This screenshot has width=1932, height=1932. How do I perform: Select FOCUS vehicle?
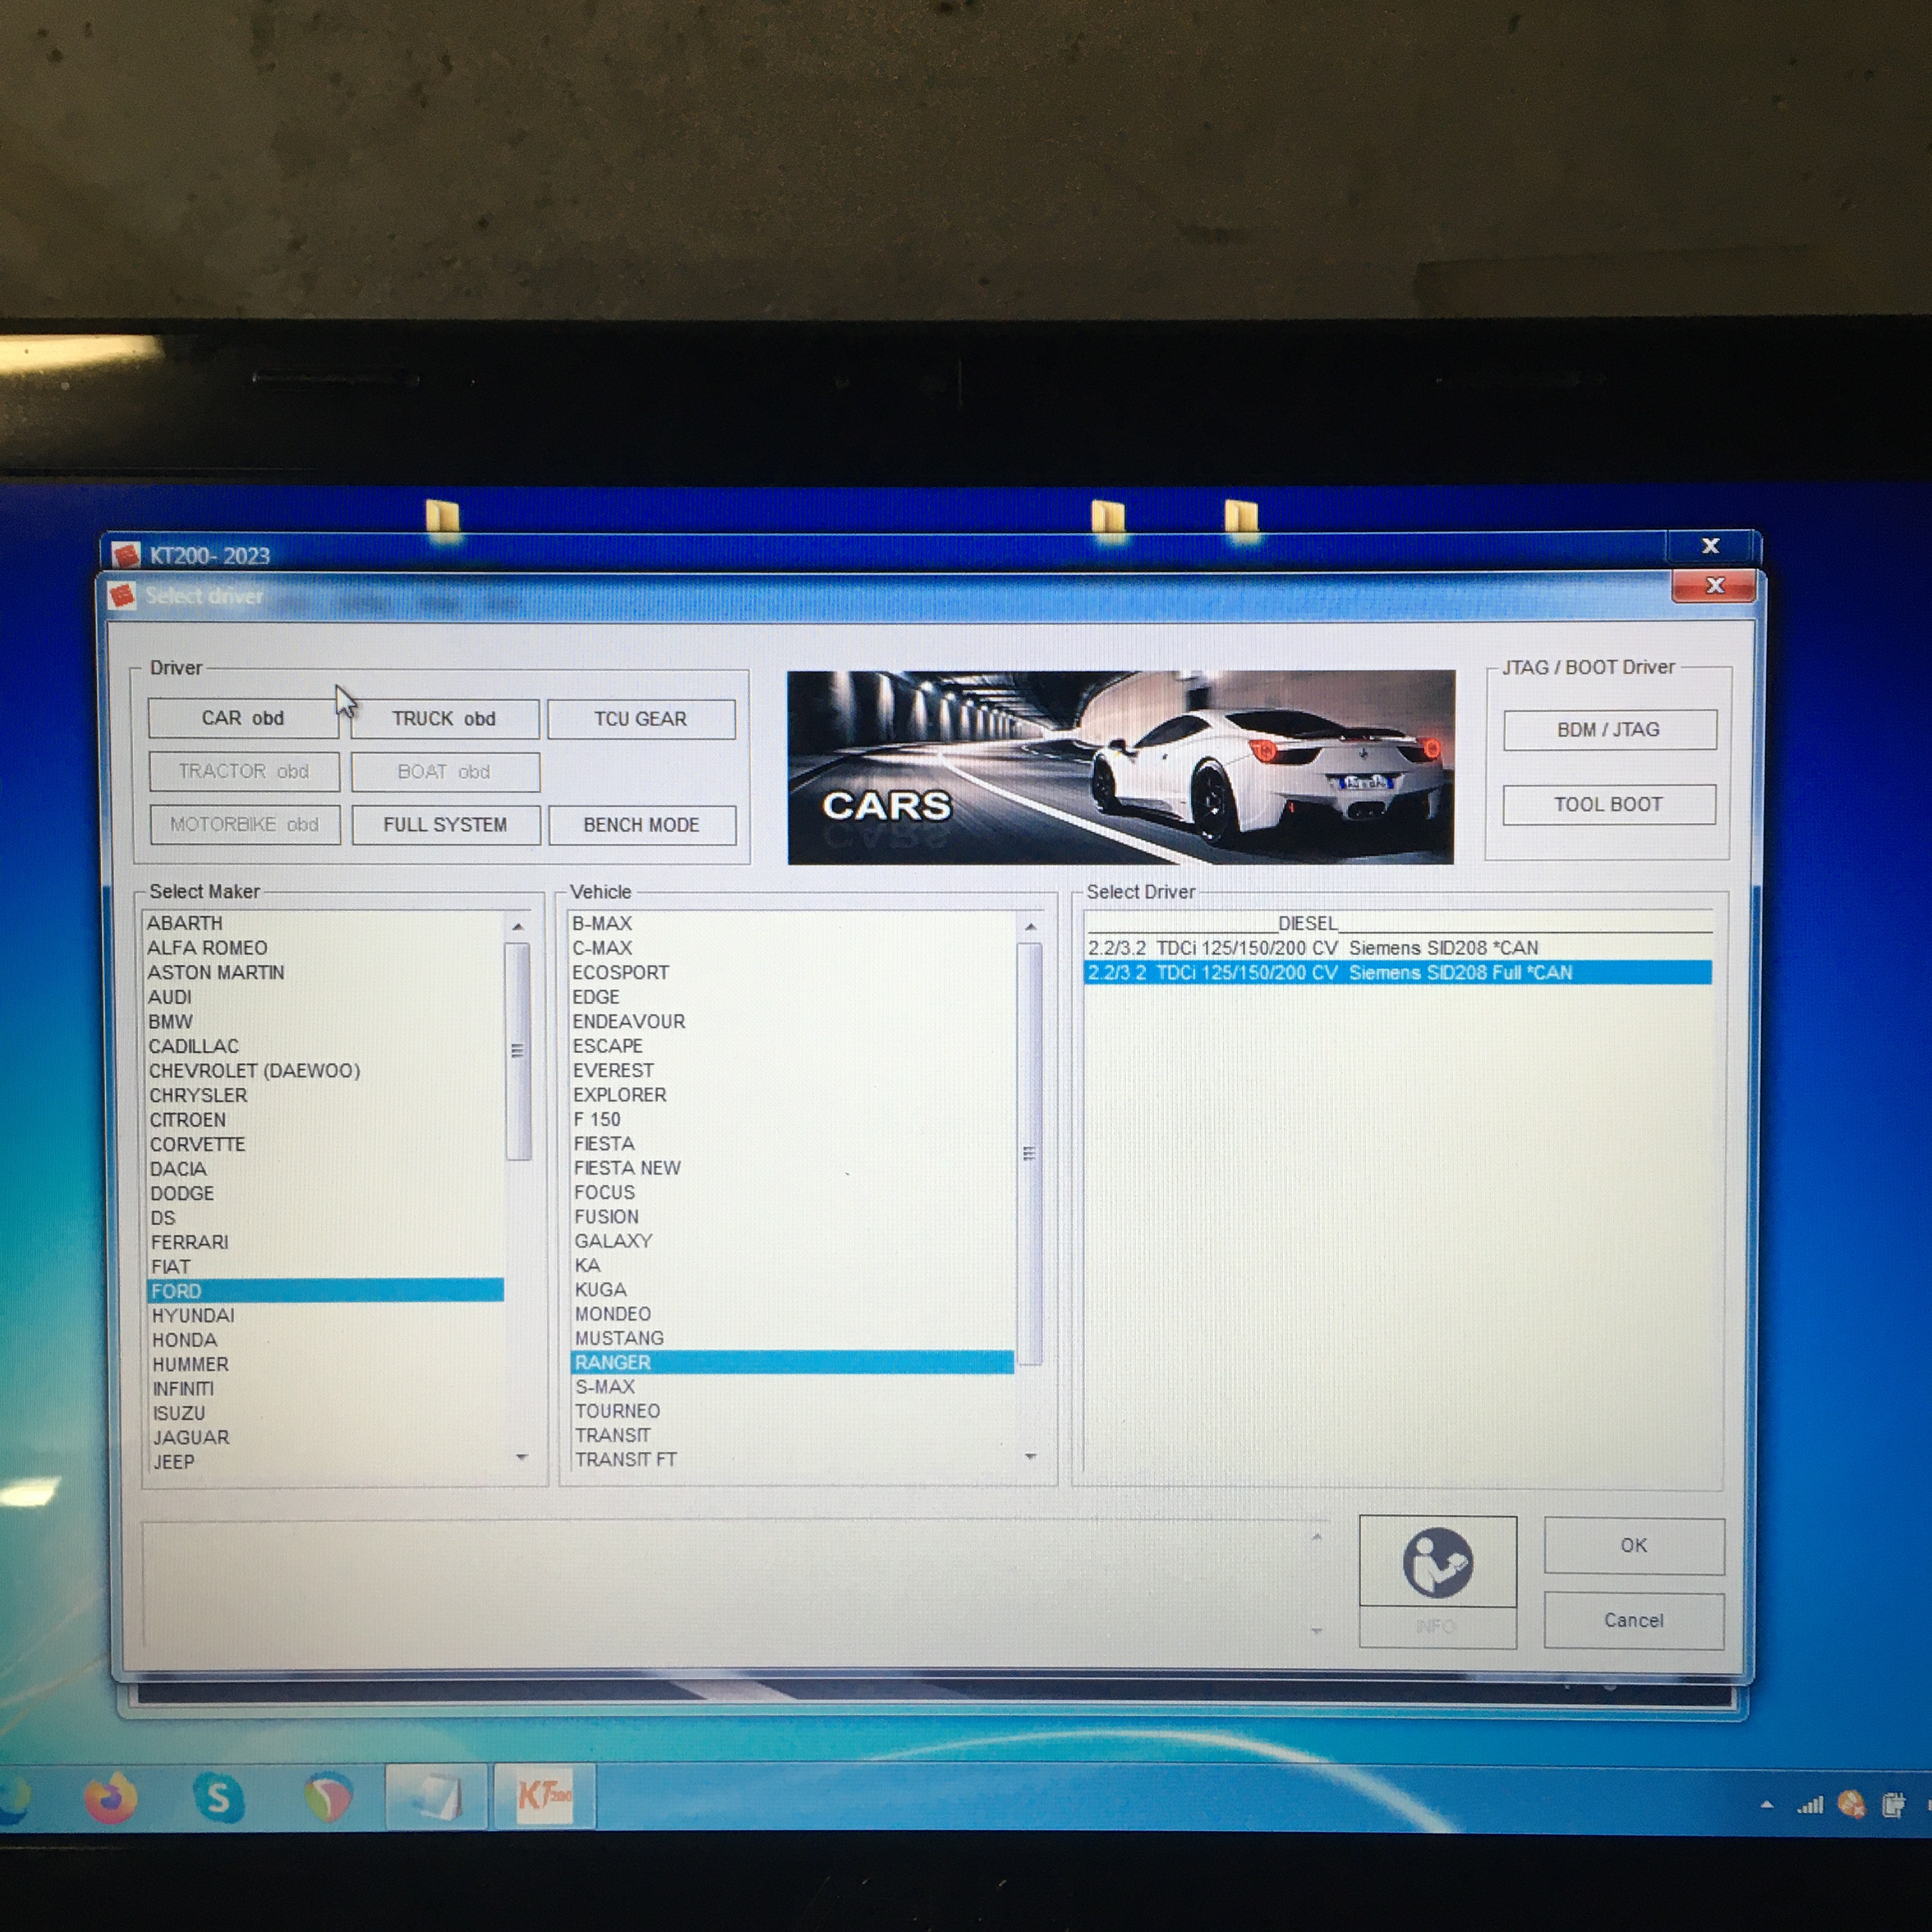[605, 1193]
